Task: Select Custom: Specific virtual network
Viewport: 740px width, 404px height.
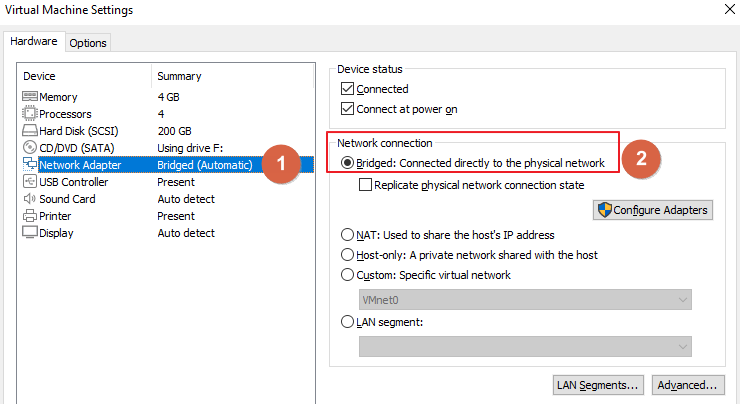Action: [347, 275]
